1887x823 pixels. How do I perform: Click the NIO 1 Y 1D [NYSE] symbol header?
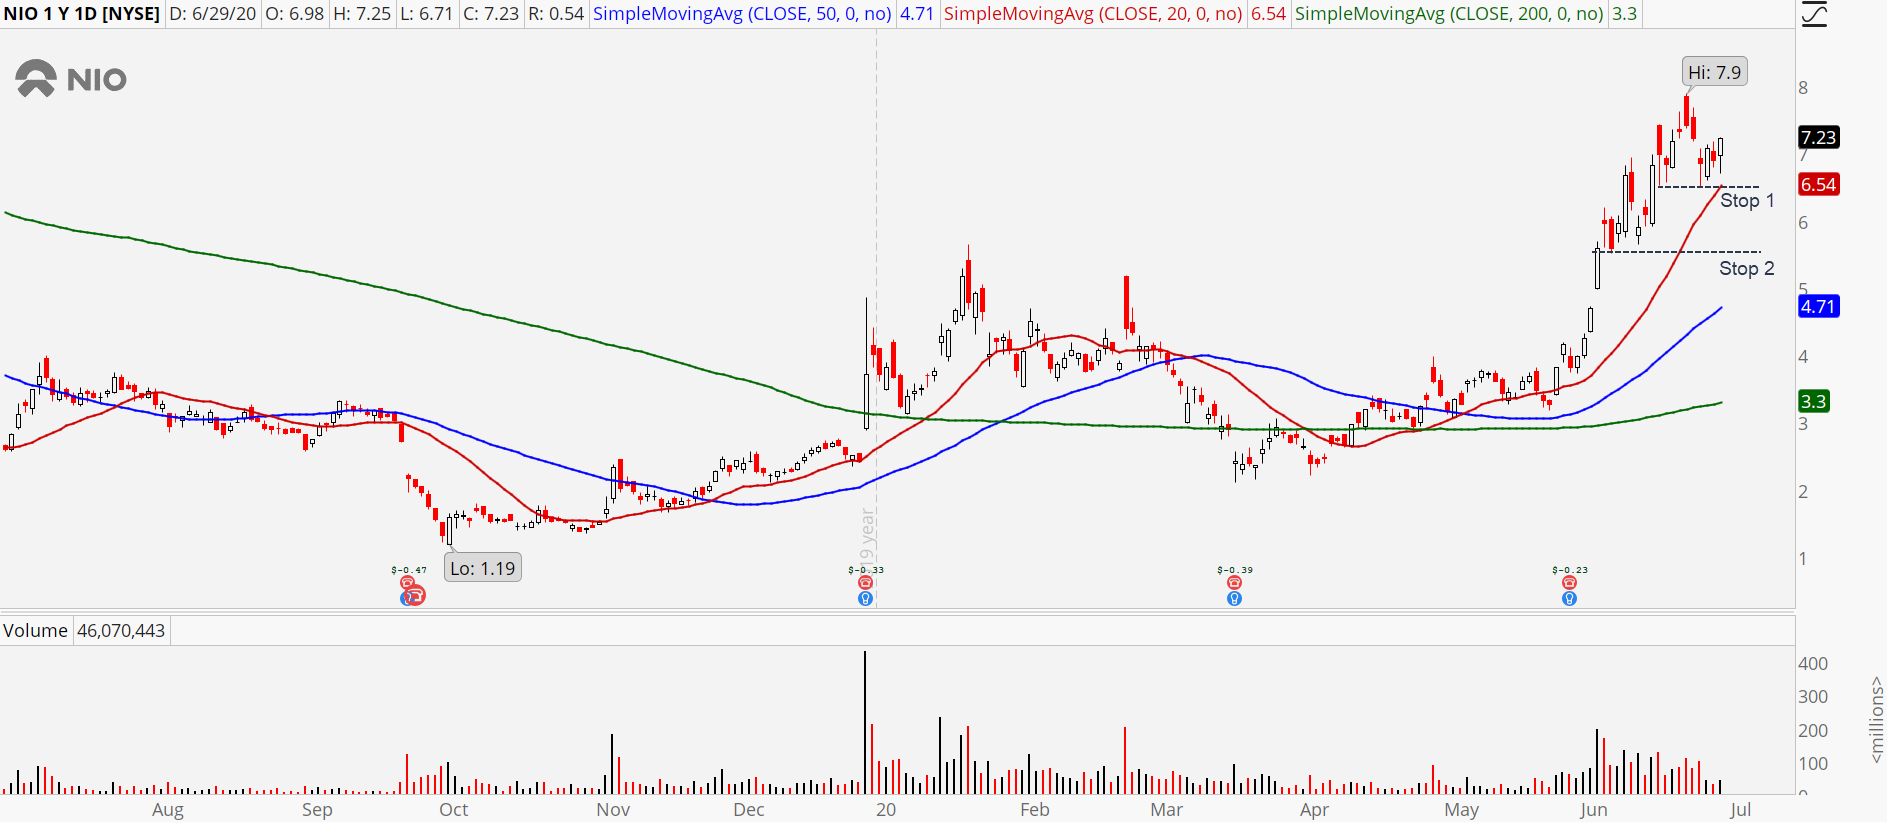point(82,14)
